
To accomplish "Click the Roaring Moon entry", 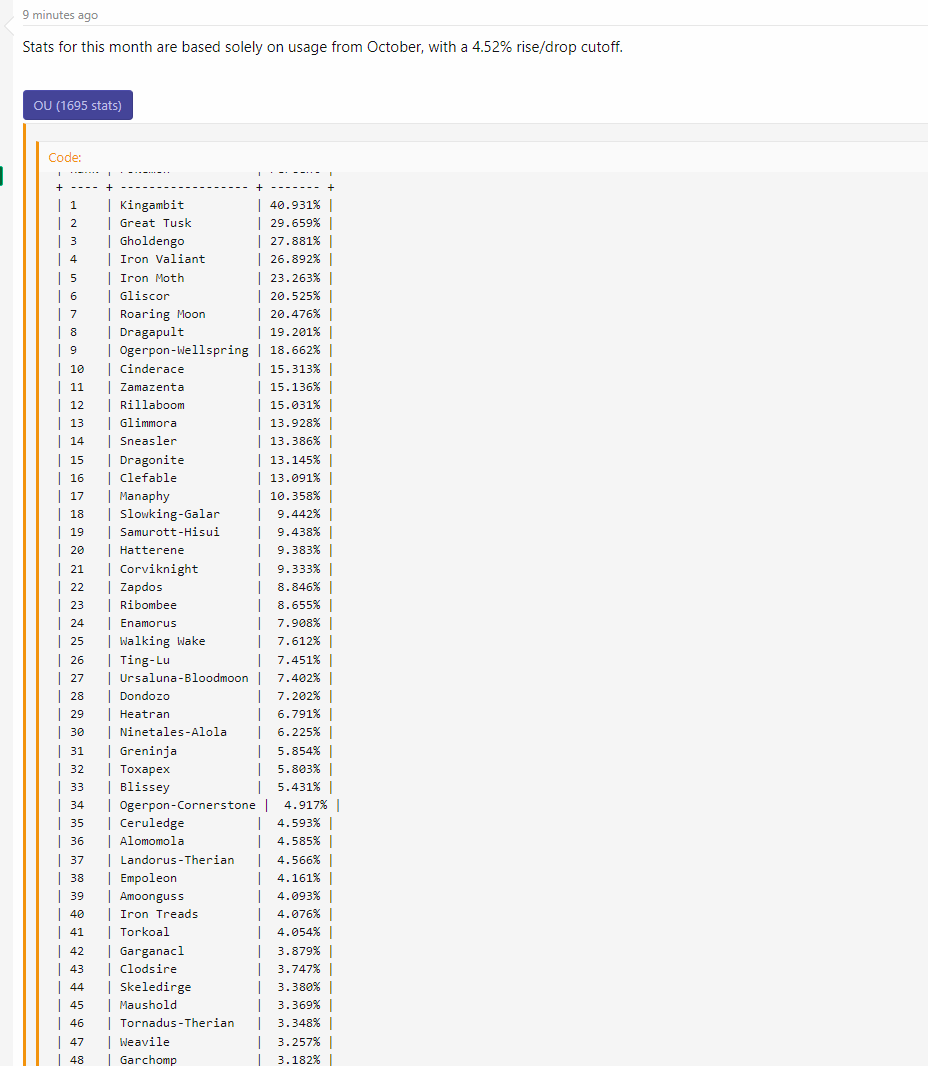I will click(x=162, y=314).
